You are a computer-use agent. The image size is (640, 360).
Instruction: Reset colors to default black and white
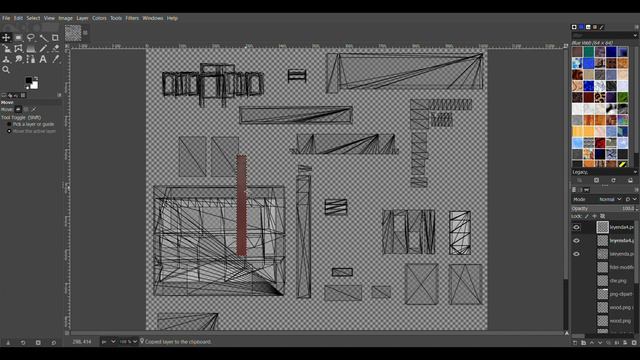27,88
